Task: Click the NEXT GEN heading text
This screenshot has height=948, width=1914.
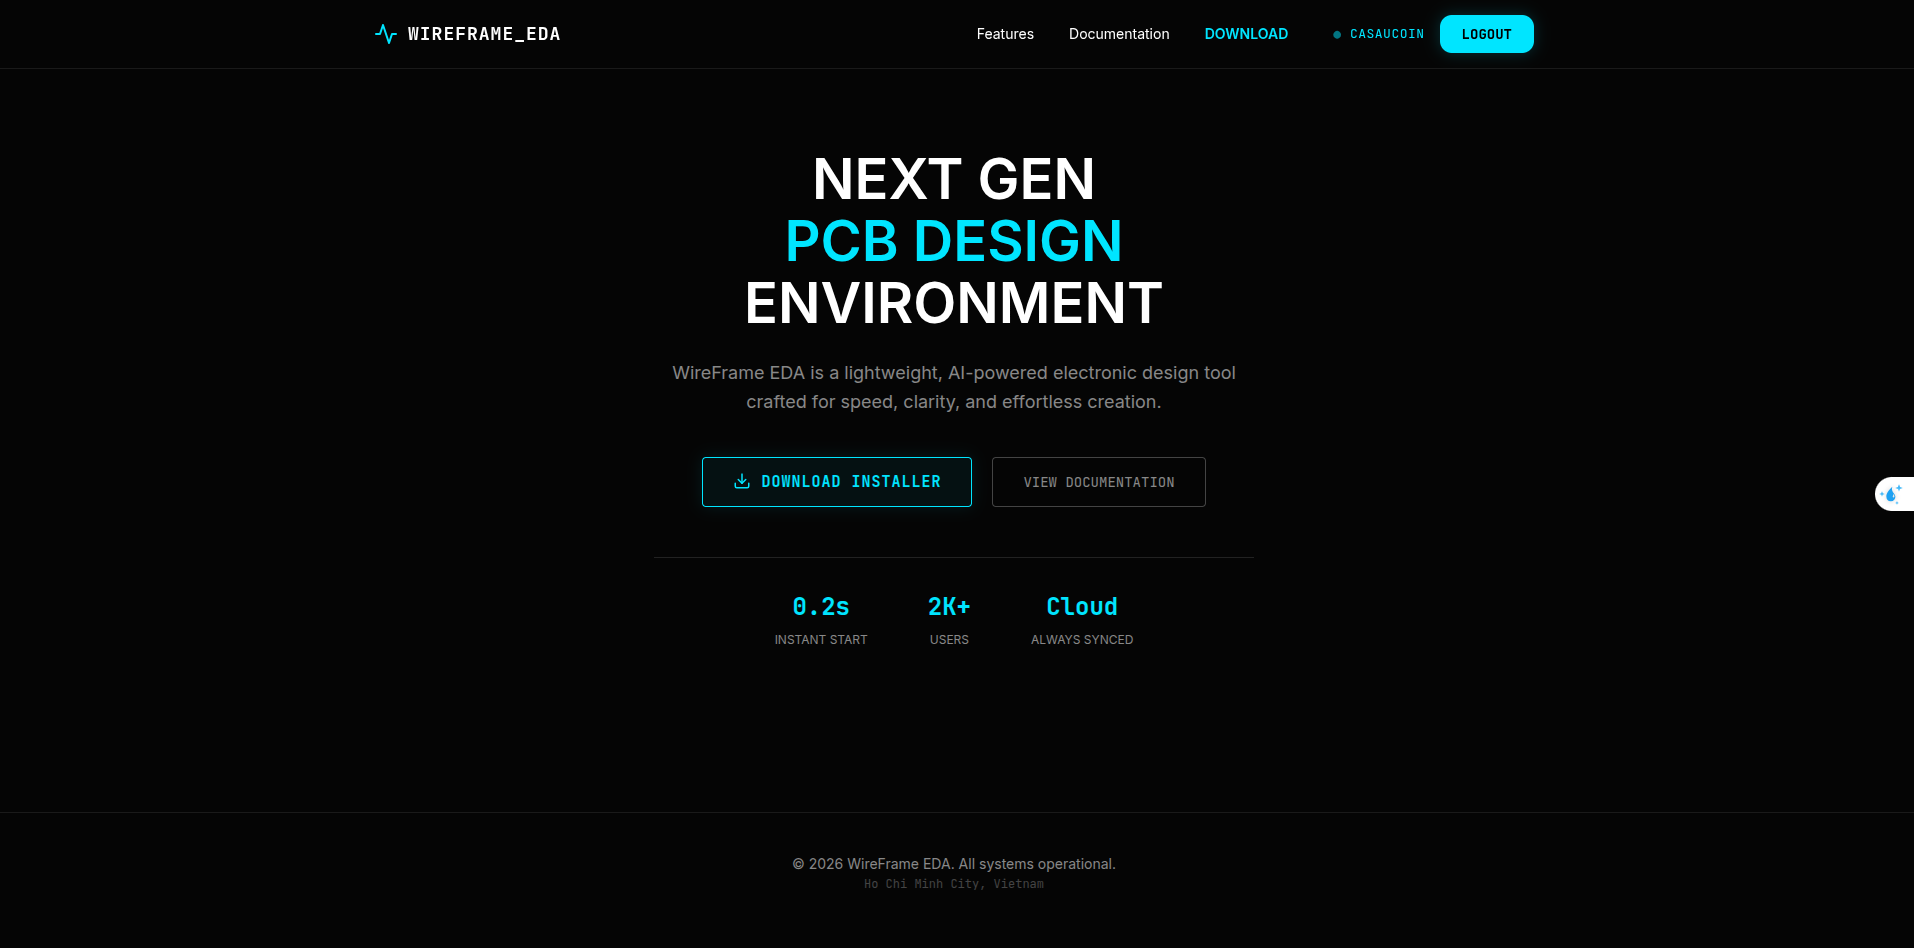Action: tap(954, 179)
